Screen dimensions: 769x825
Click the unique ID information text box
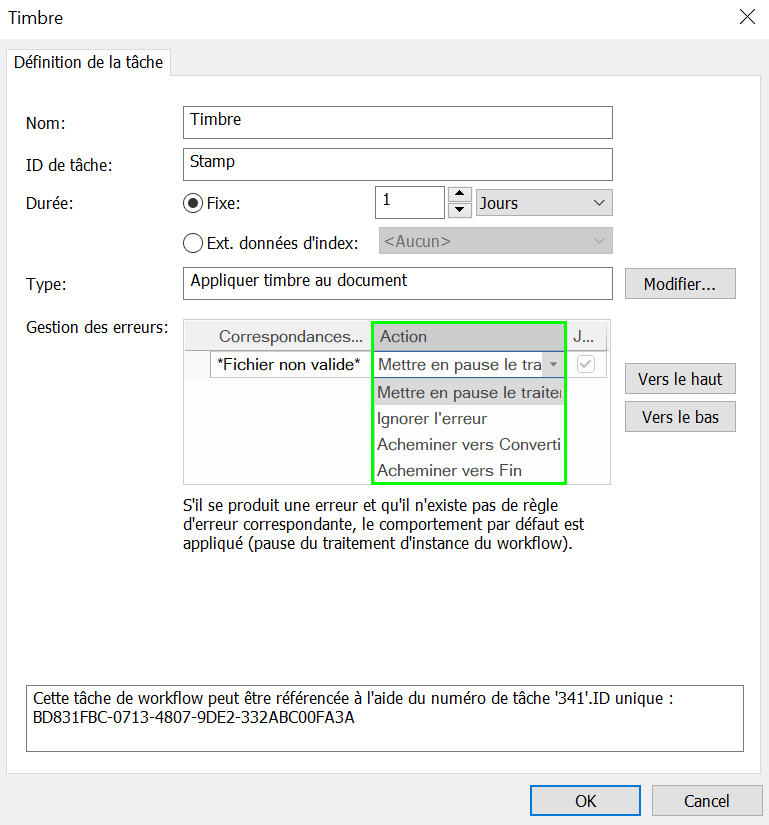pyautogui.click(x=384, y=718)
